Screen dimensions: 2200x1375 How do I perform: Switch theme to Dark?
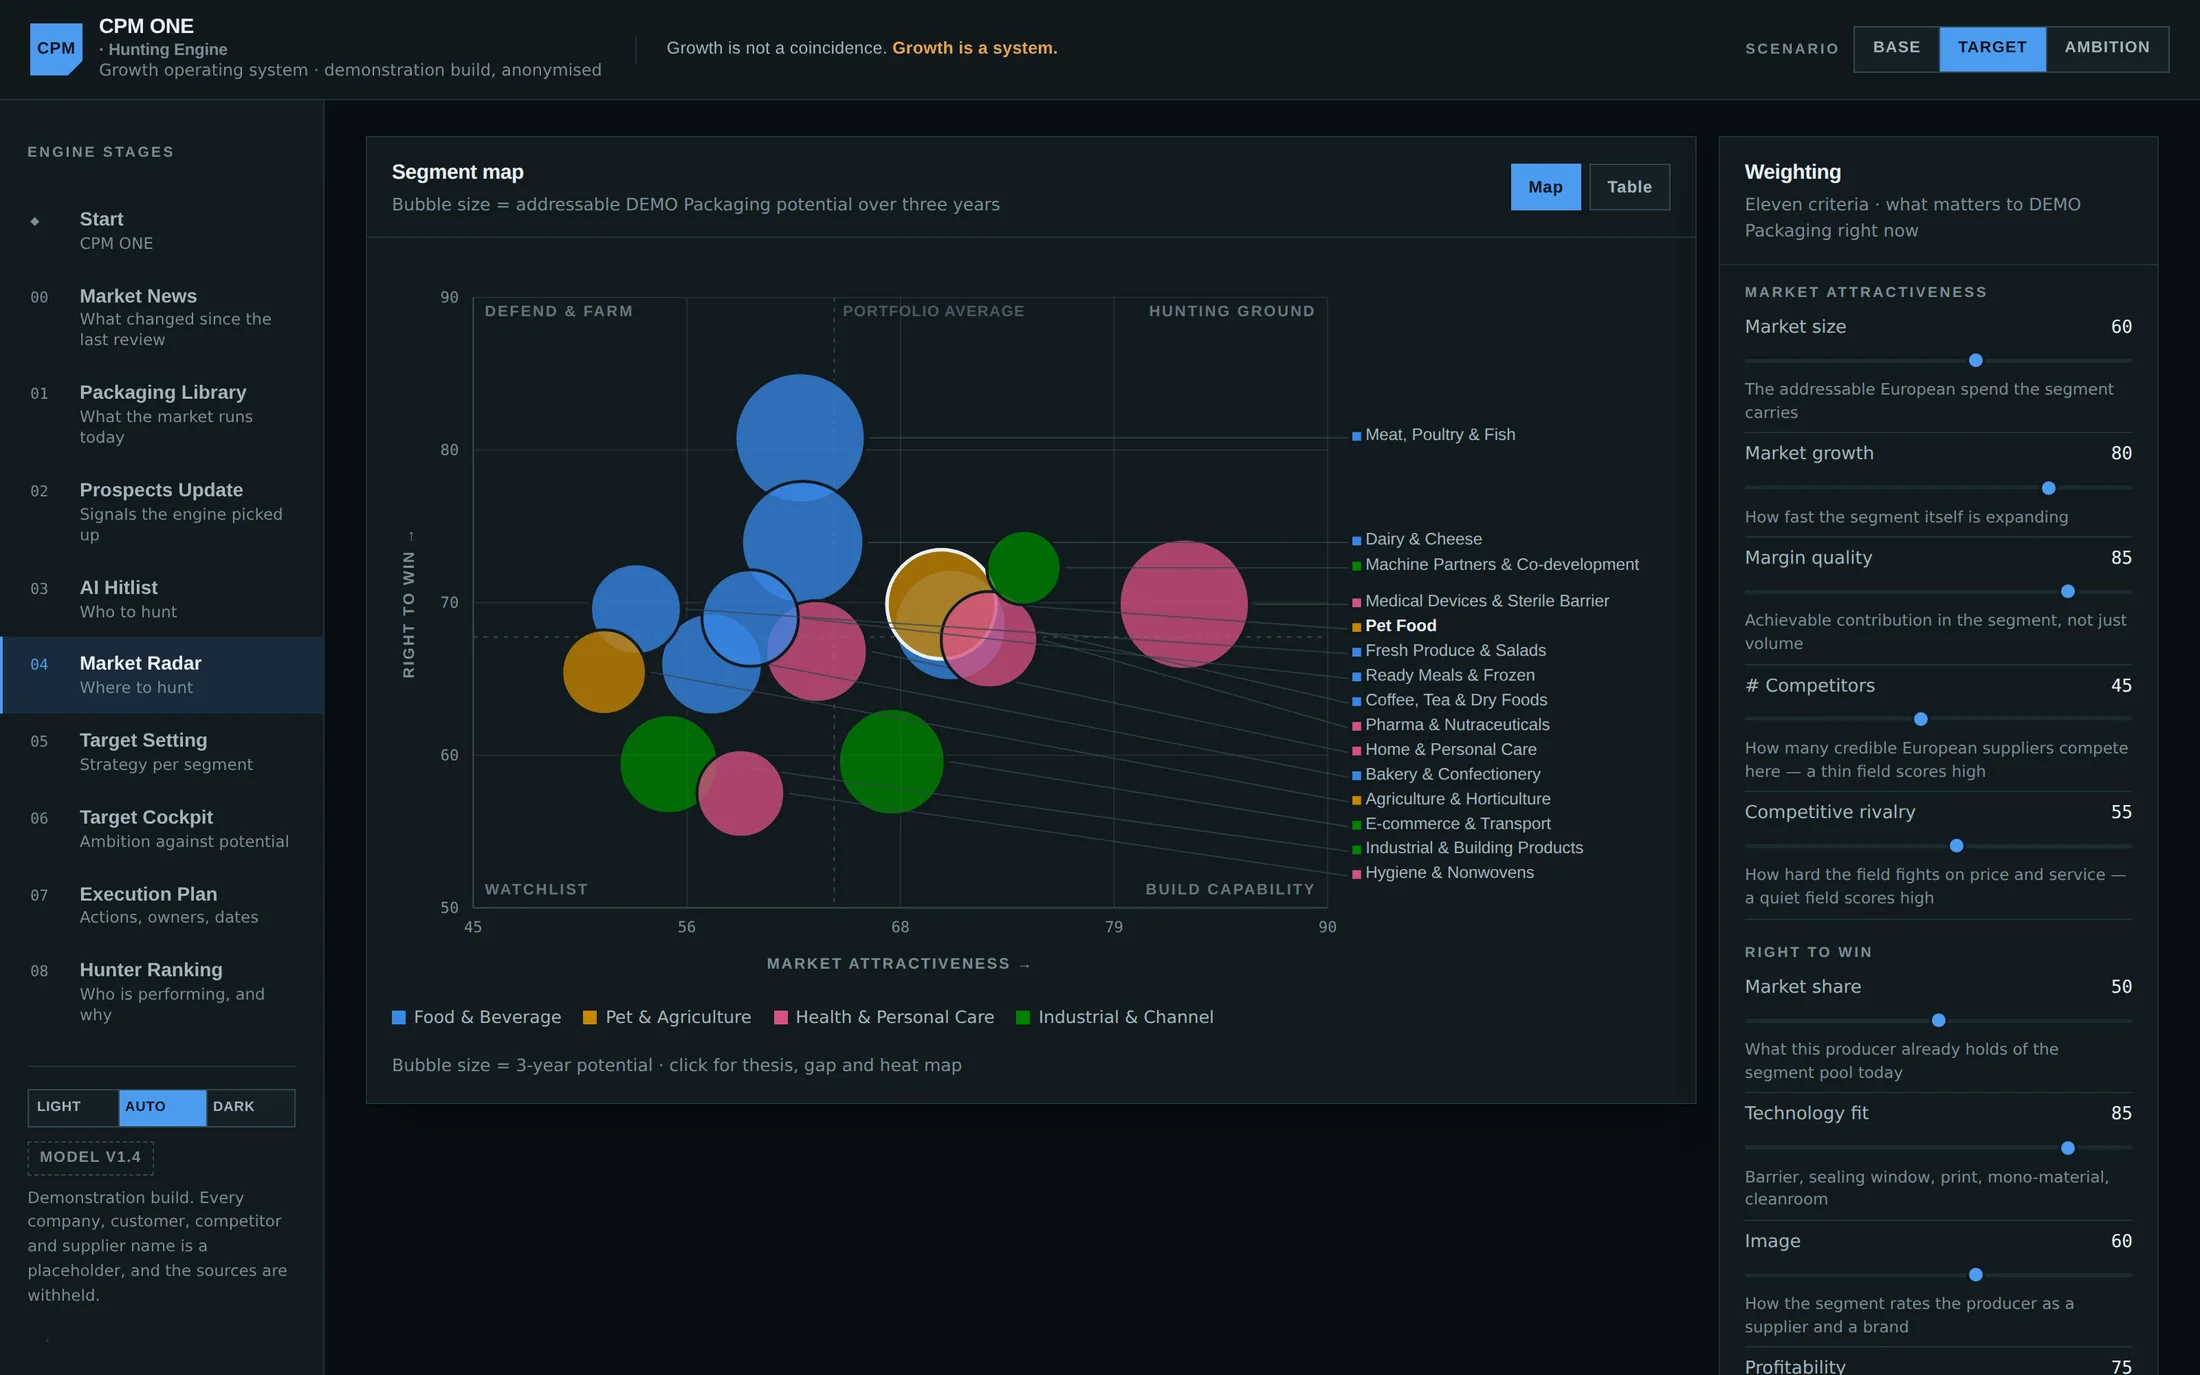pyautogui.click(x=251, y=1107)
